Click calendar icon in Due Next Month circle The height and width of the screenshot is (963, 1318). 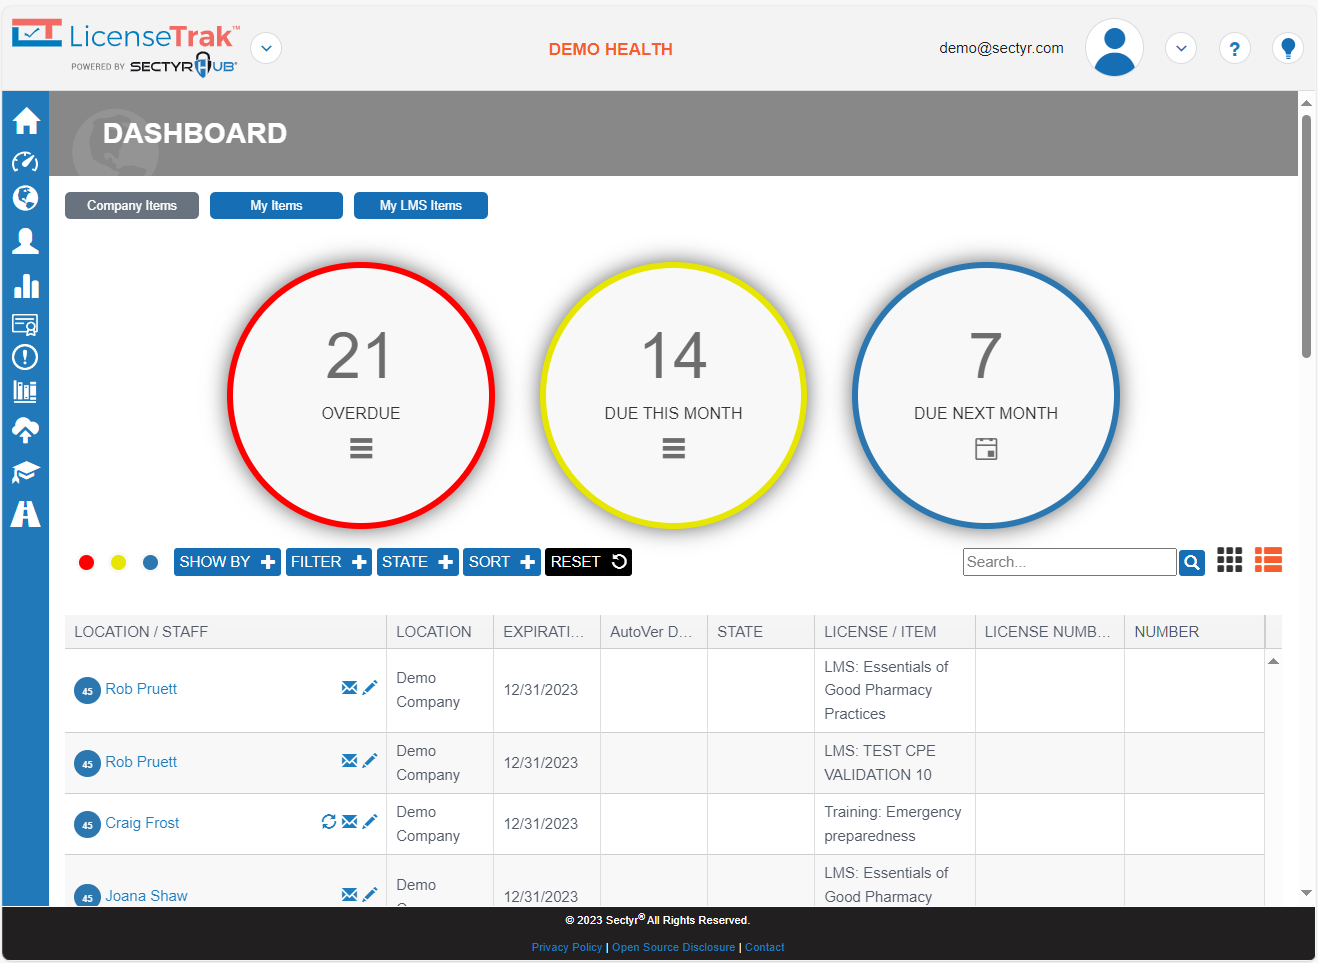(x=986, y=449)
